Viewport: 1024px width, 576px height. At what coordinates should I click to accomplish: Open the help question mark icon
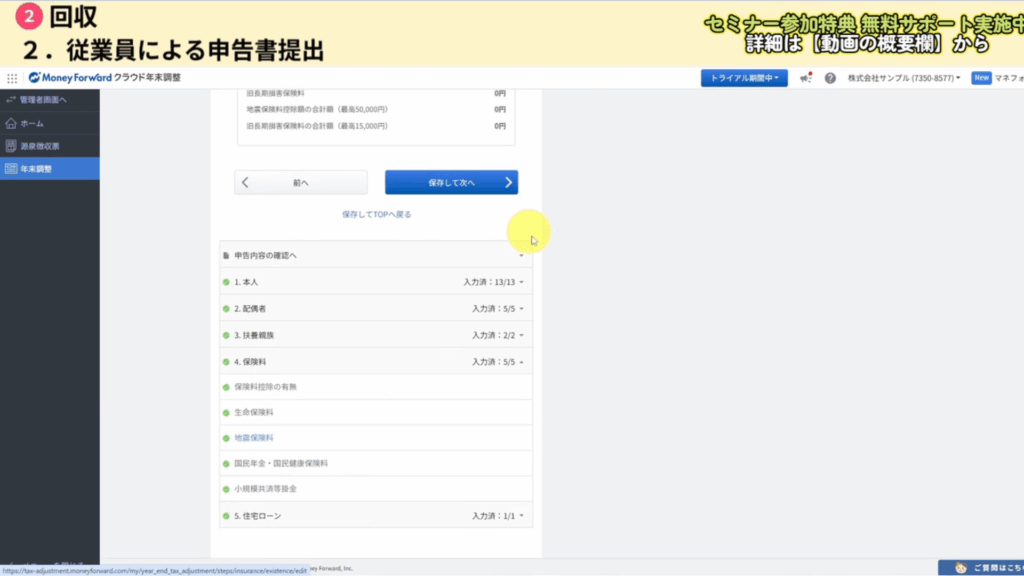(x=830, y=78)
